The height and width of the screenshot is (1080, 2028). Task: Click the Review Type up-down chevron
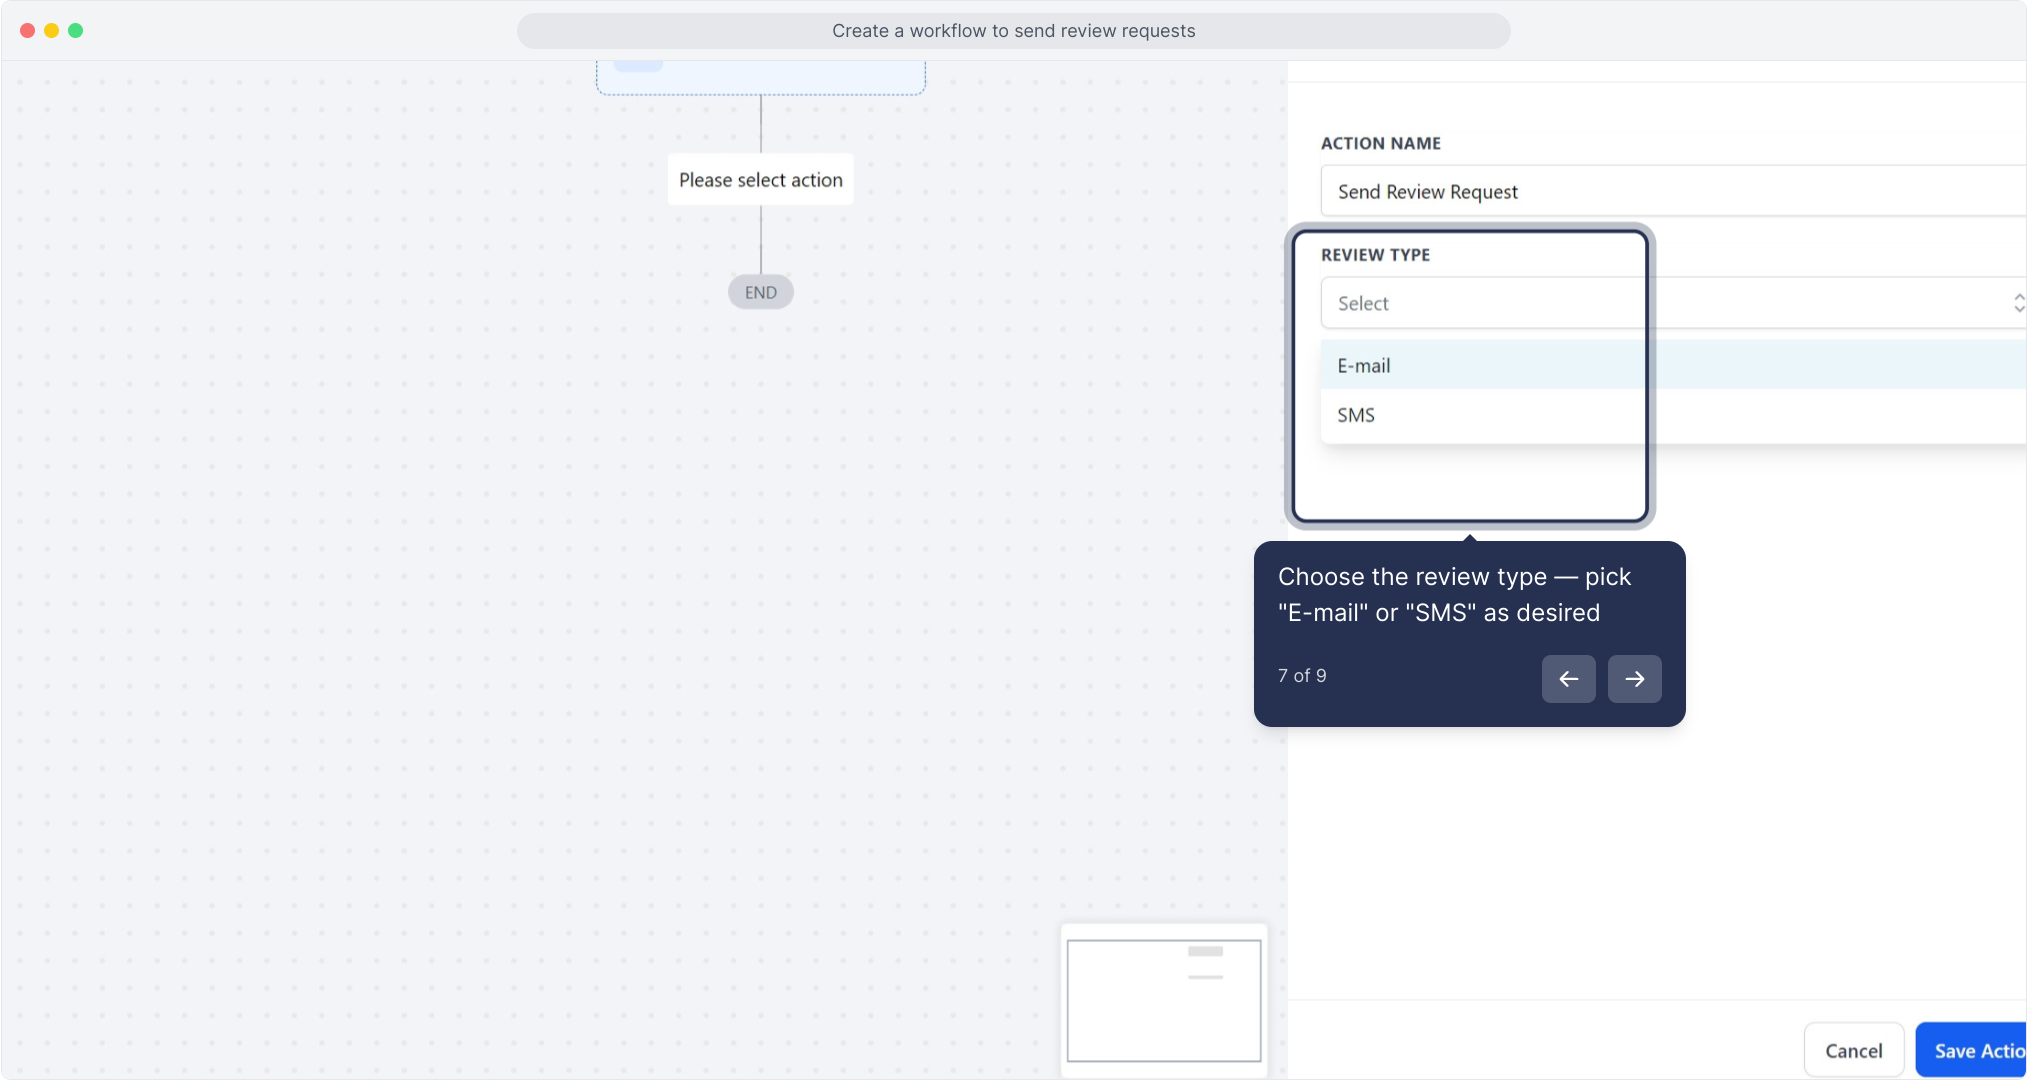(2018, 303)
